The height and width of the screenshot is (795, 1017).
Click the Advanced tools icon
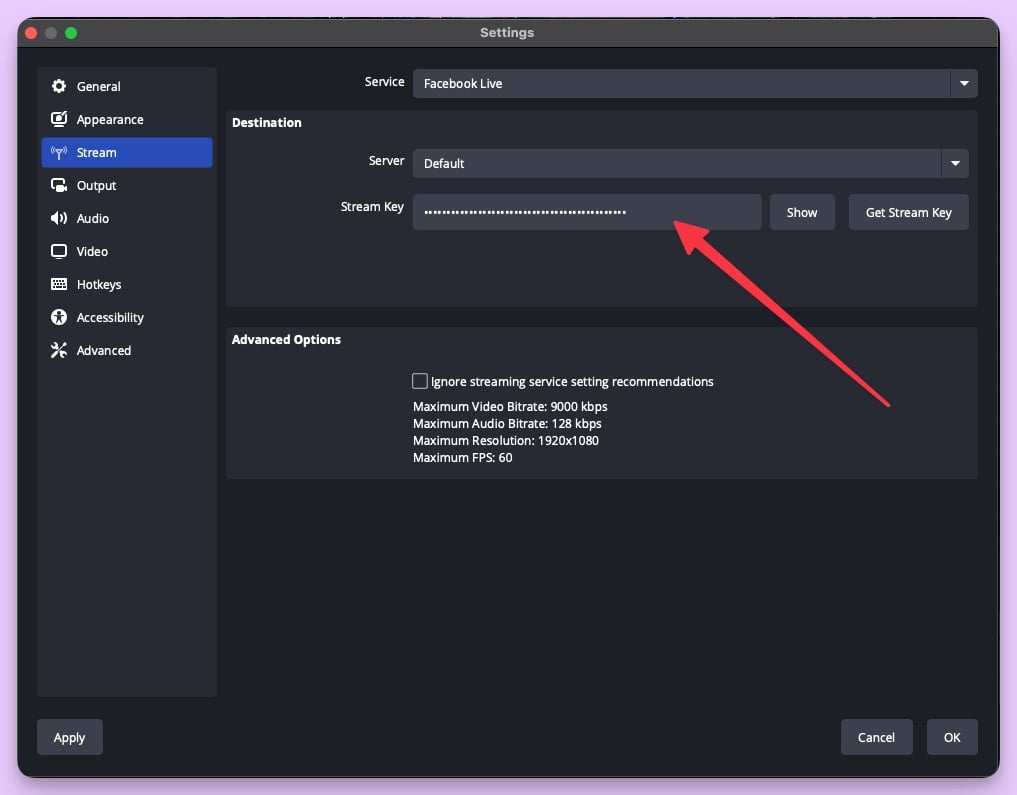59,351
